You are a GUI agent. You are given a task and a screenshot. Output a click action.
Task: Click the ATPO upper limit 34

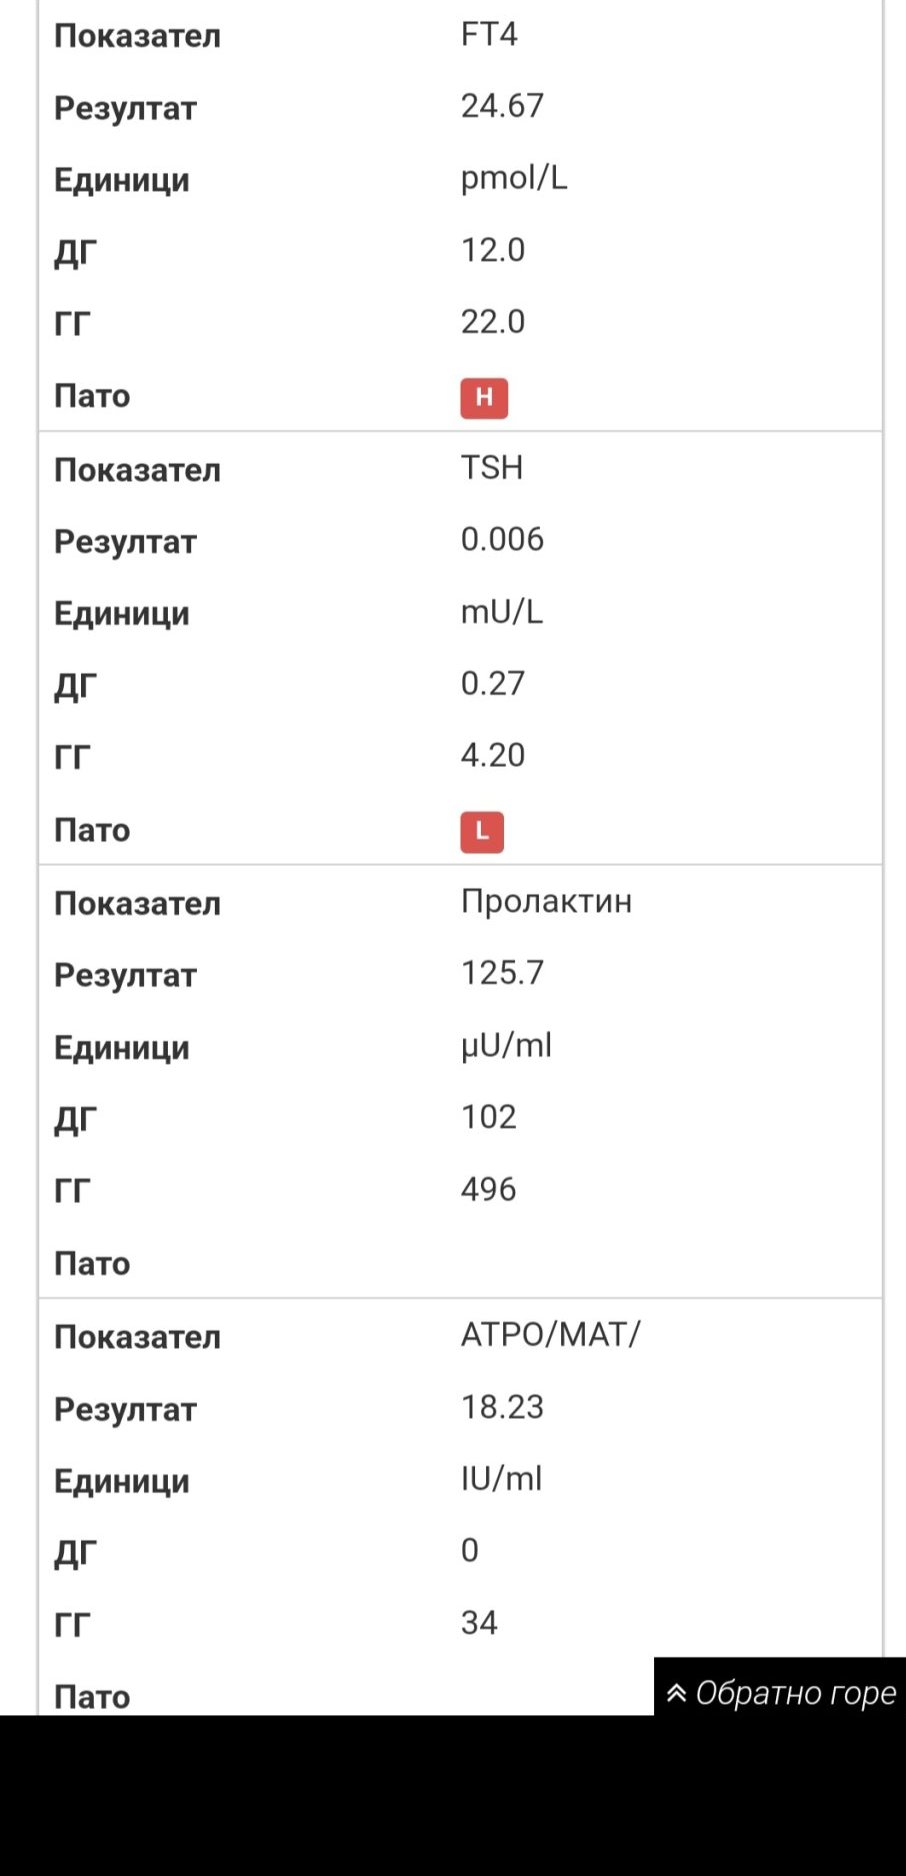click(479, 1622)
